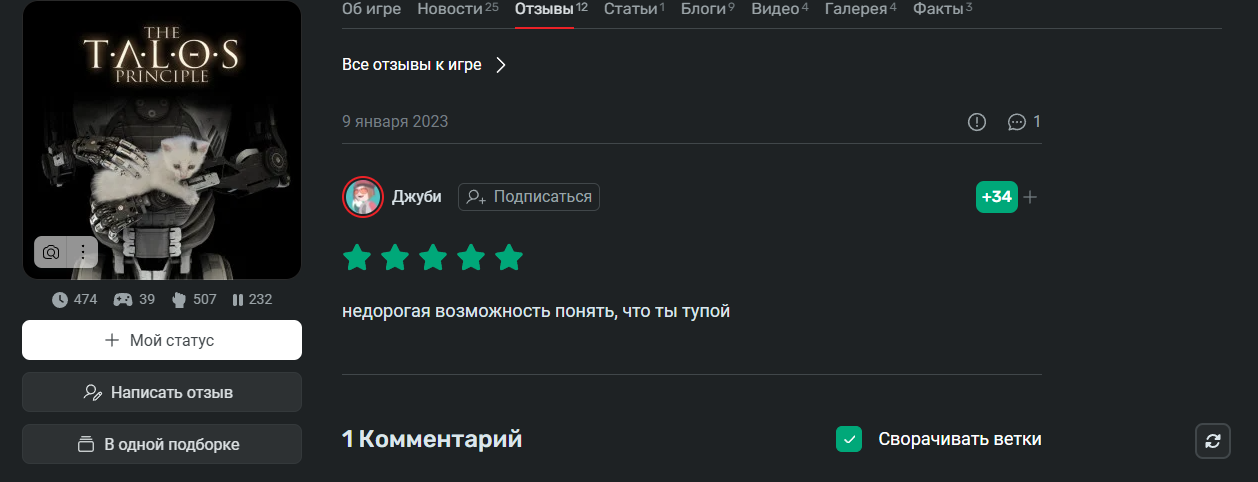Toggle the Сворачивать ветки checkbox
This screenshot has height=482, width=1258.
[x=849, y=439]
